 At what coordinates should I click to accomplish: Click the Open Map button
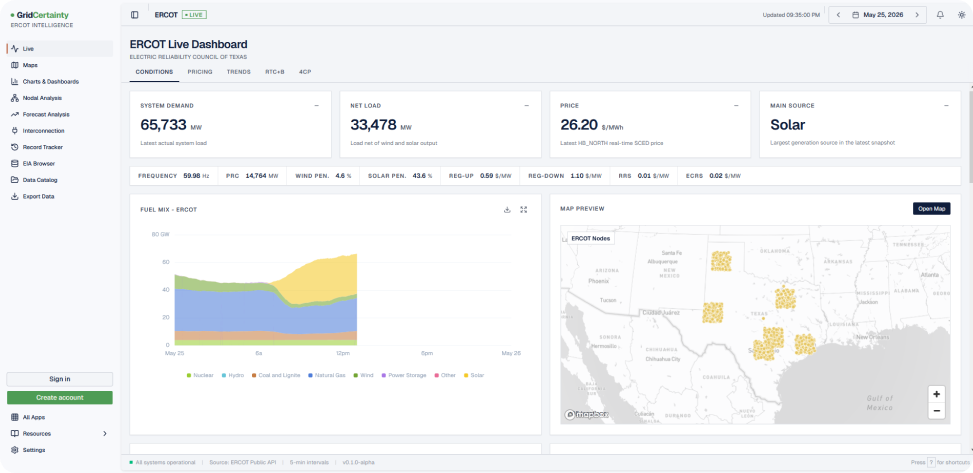point(931,209)
